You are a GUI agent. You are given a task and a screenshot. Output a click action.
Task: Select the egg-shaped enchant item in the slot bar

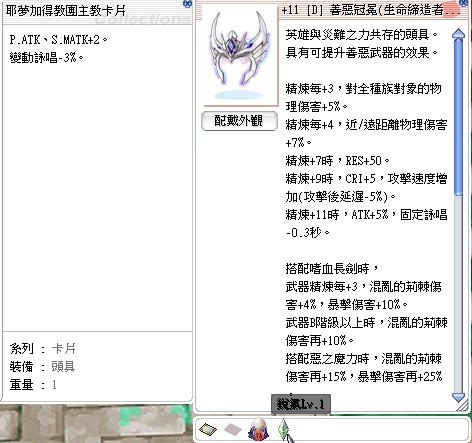[258, 429]
